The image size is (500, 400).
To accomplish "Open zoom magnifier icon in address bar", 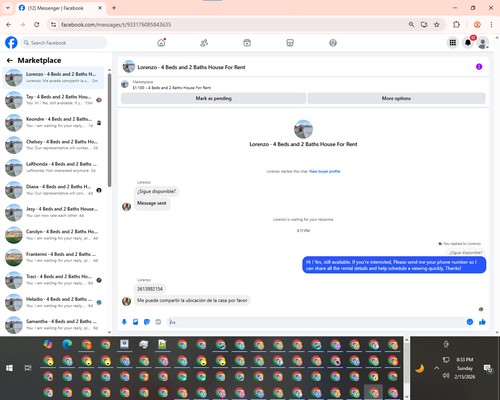I will coord(412,25).
